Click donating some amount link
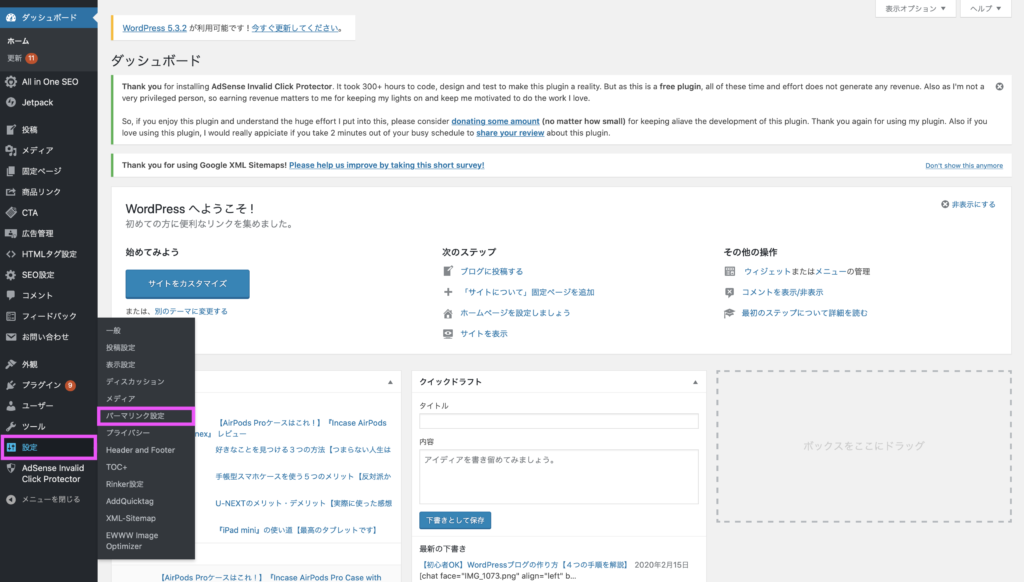Viewport: 1024px width, 582px height. (x=496, y=121)
